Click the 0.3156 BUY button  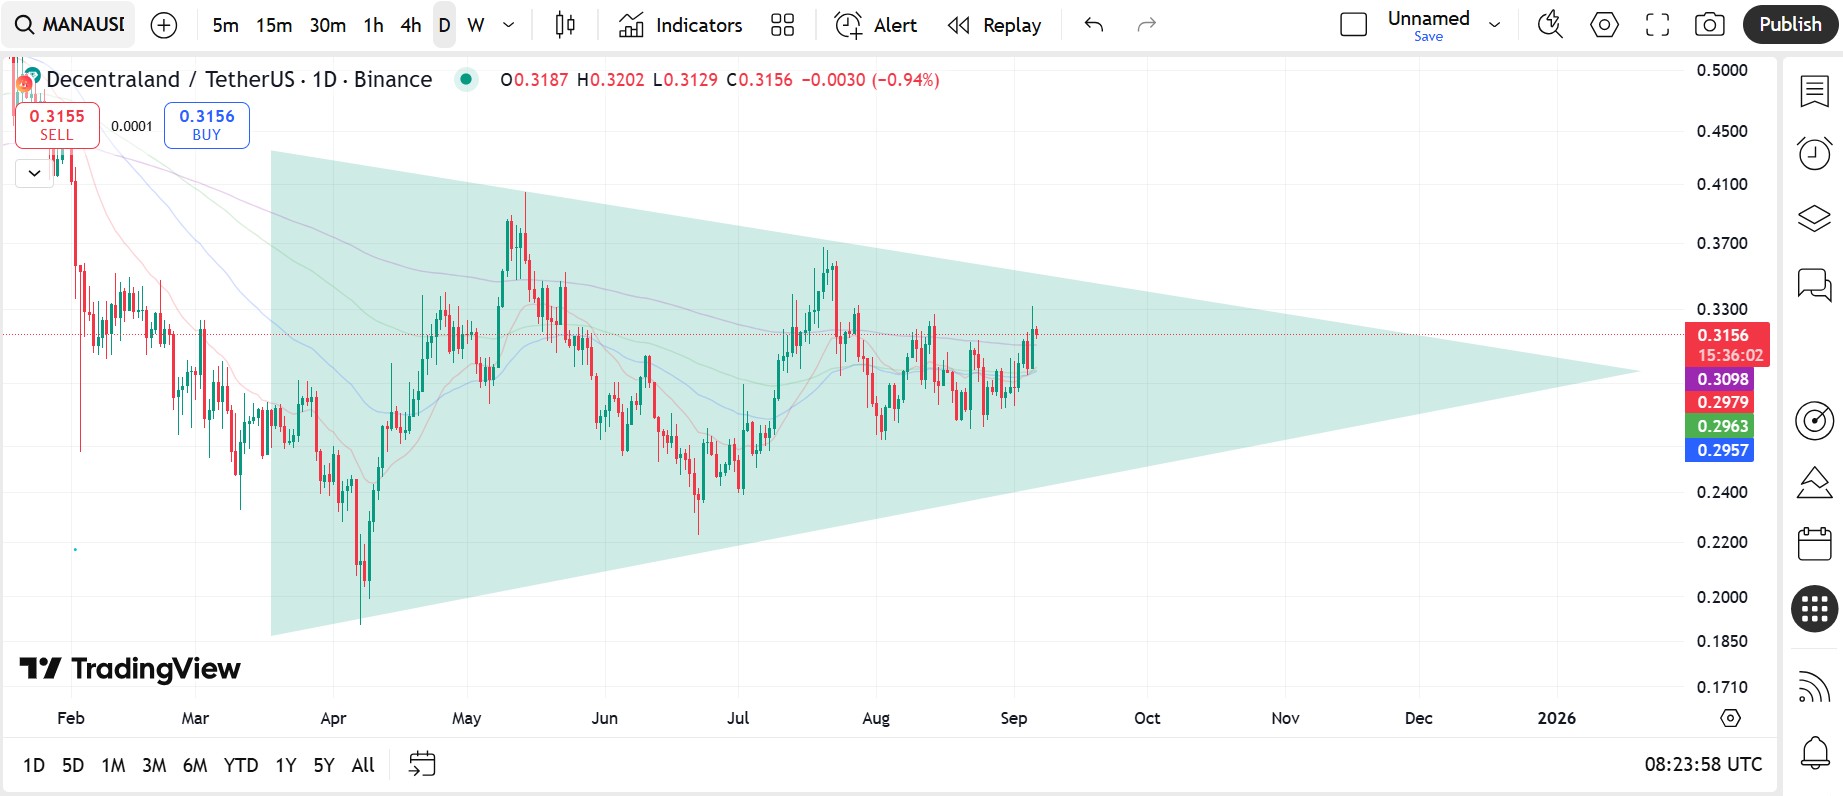pyautogui.click(x=206, y=125)
